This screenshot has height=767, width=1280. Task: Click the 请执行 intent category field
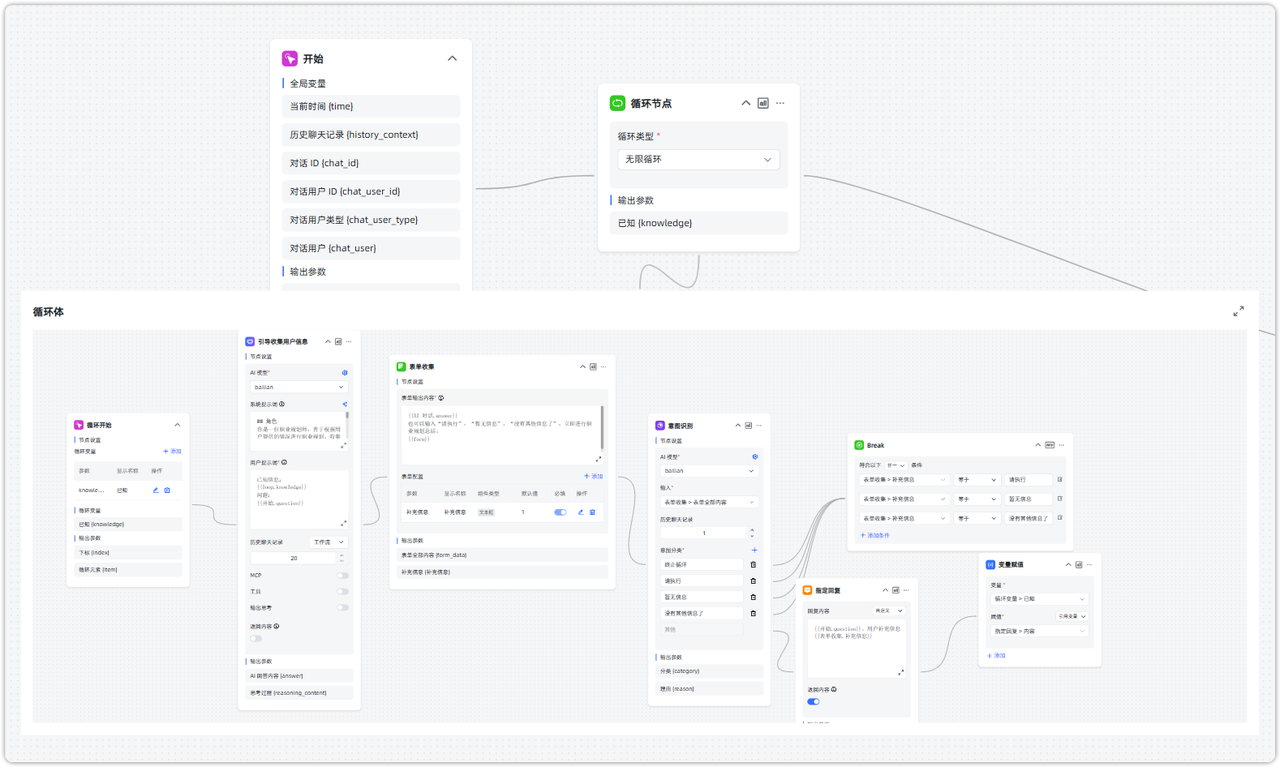click(702, 581)
